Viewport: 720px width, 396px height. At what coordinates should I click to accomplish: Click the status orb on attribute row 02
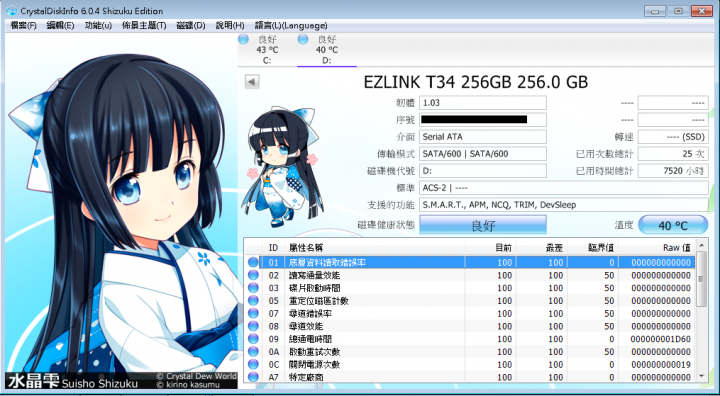tap(253, 275)
